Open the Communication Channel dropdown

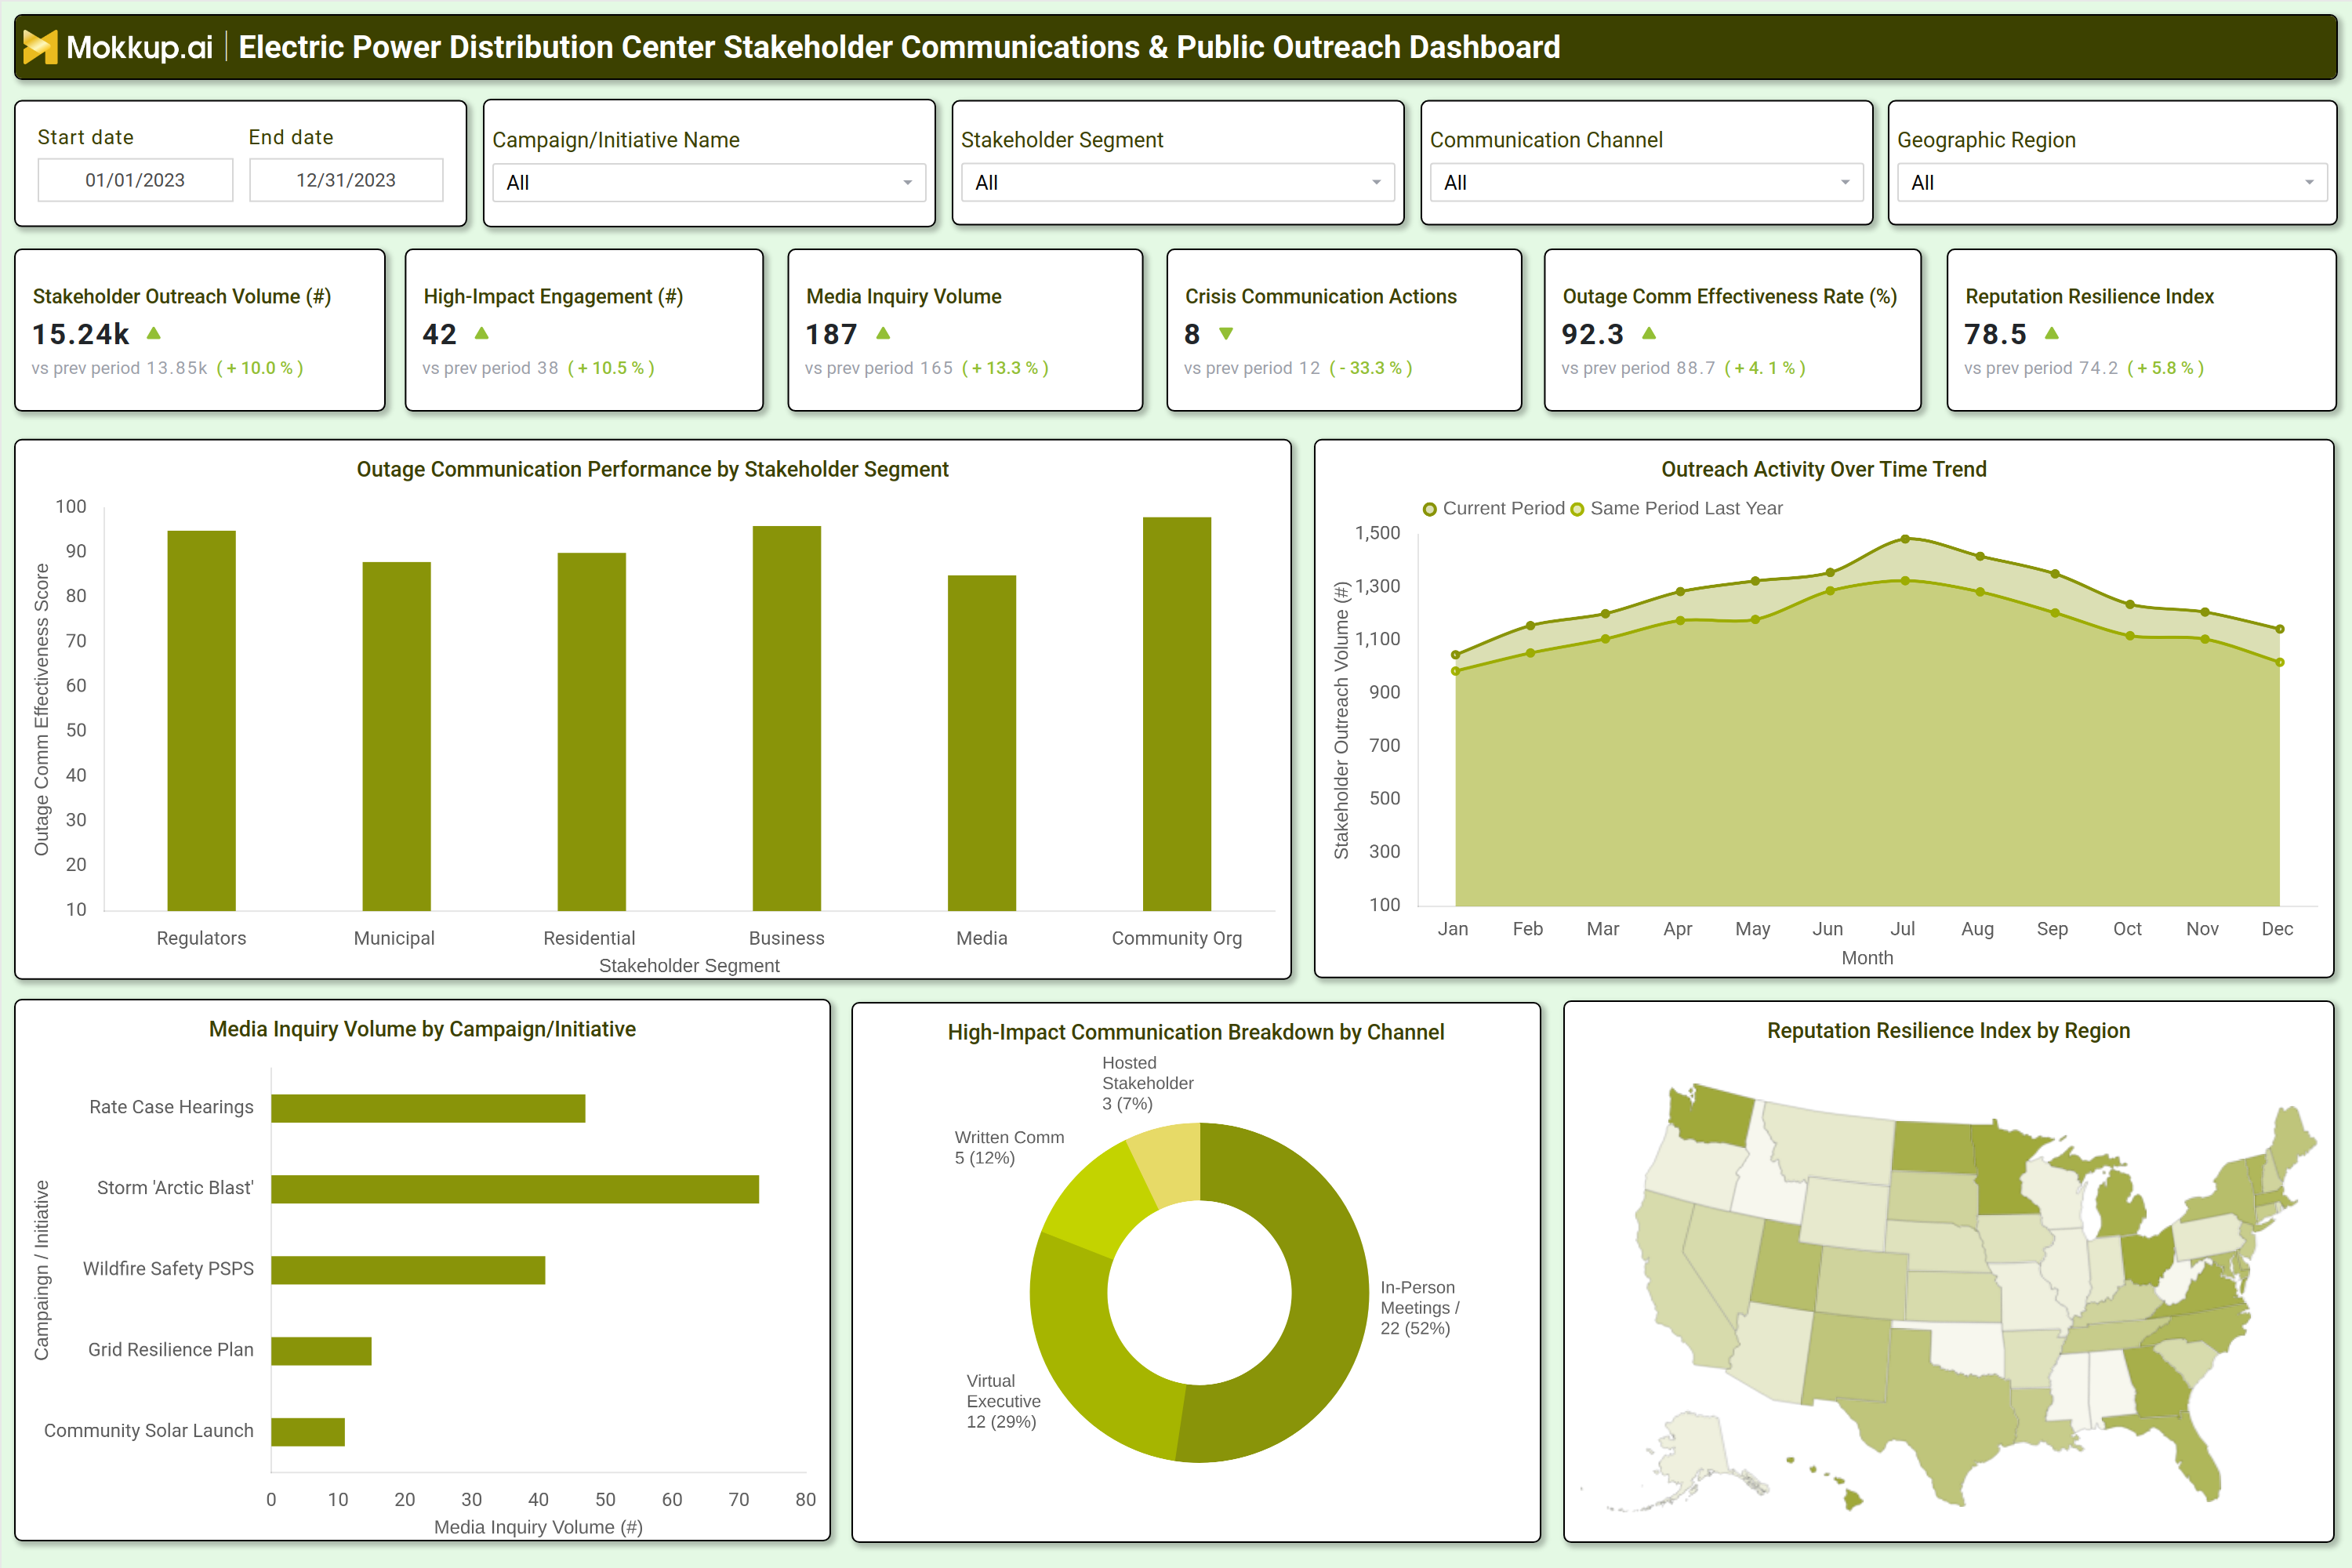click(x=1646, y=182)
